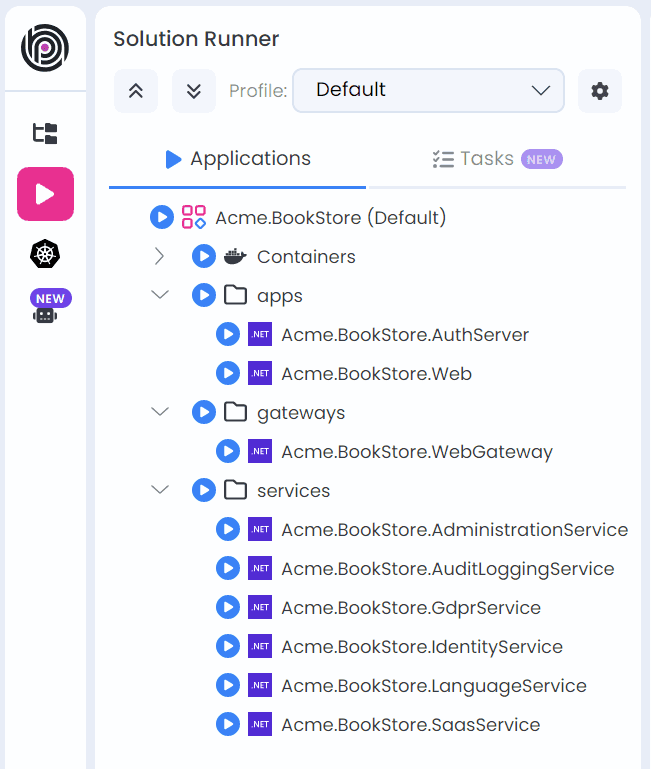
Task: Open the Solution Explorer sidebar icon
Action: click(x=45, y=134)
